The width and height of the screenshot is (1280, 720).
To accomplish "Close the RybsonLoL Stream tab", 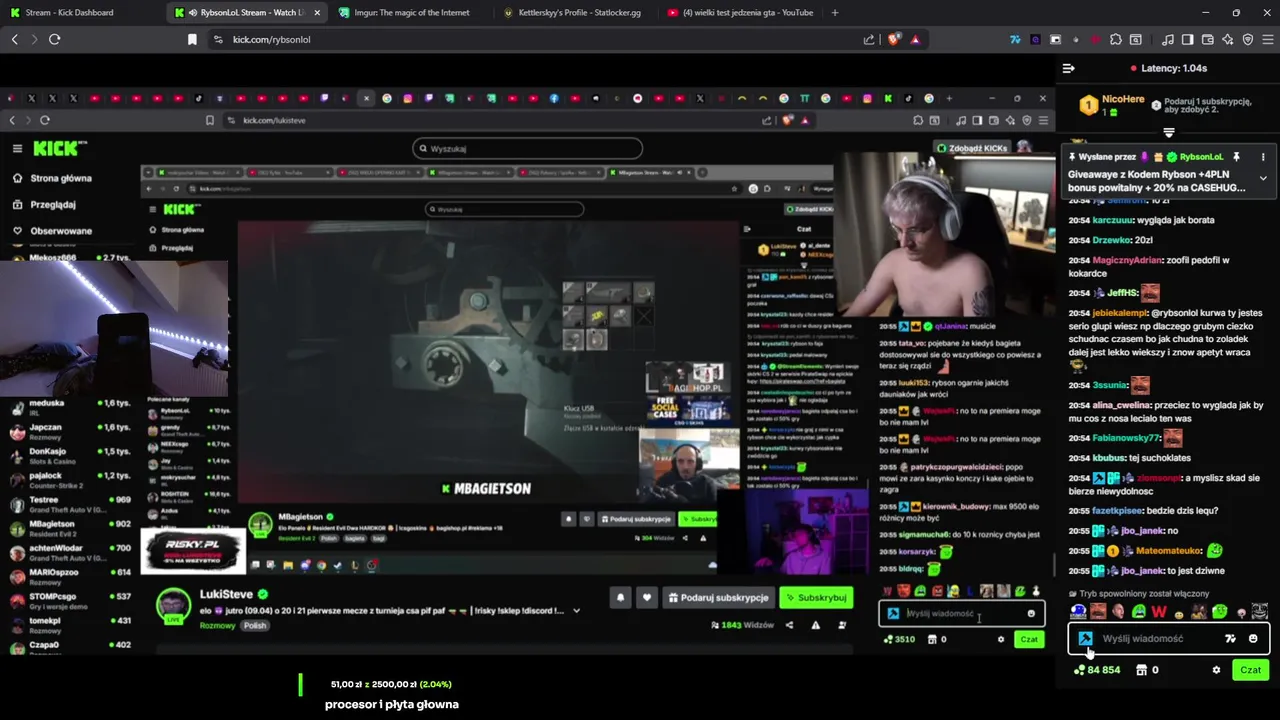I will 317,13.
